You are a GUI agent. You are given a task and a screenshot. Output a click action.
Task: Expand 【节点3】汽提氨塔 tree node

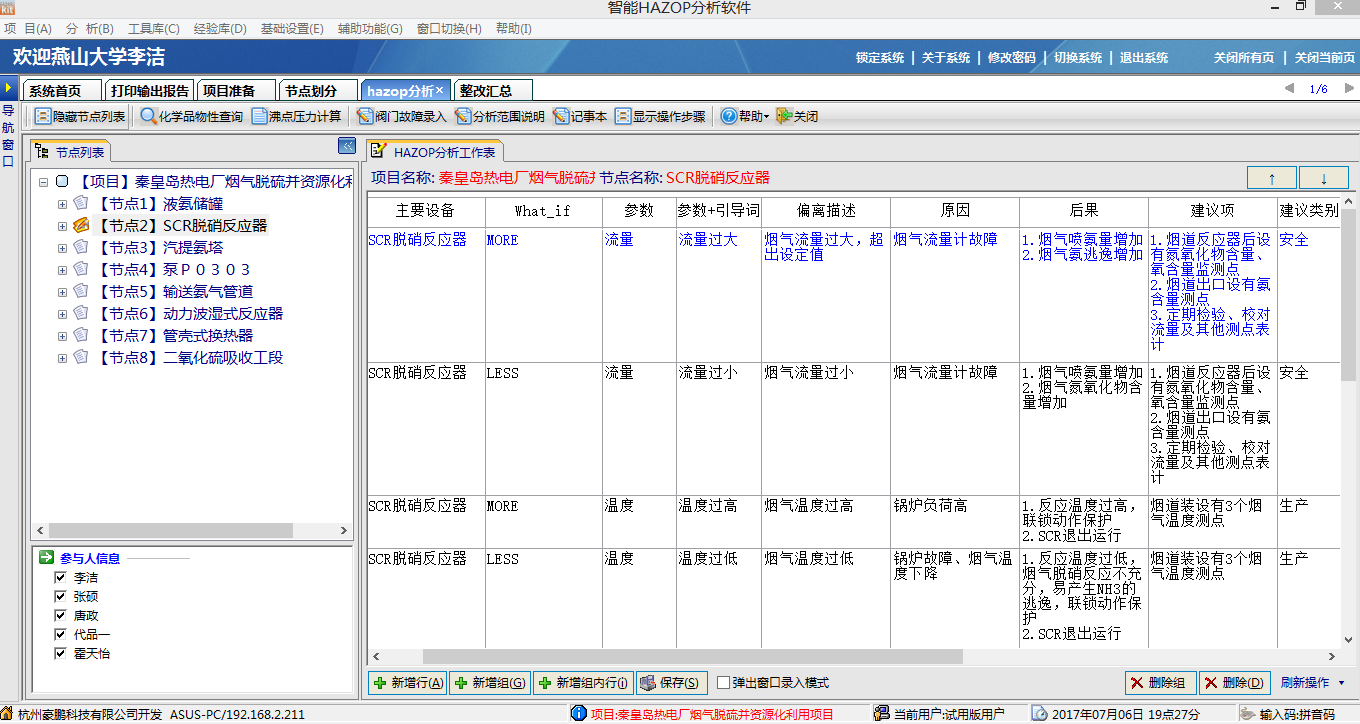pos(62,248)
